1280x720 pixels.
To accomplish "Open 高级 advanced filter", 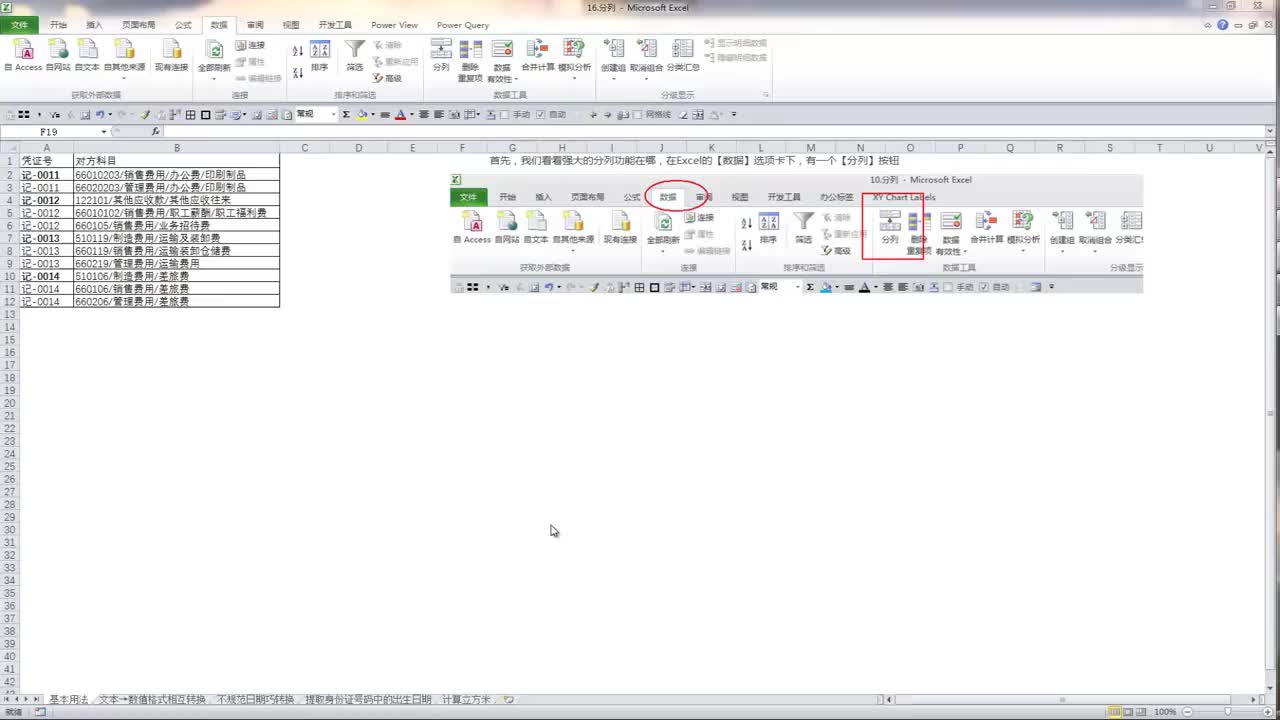I will tap(387, 78).
